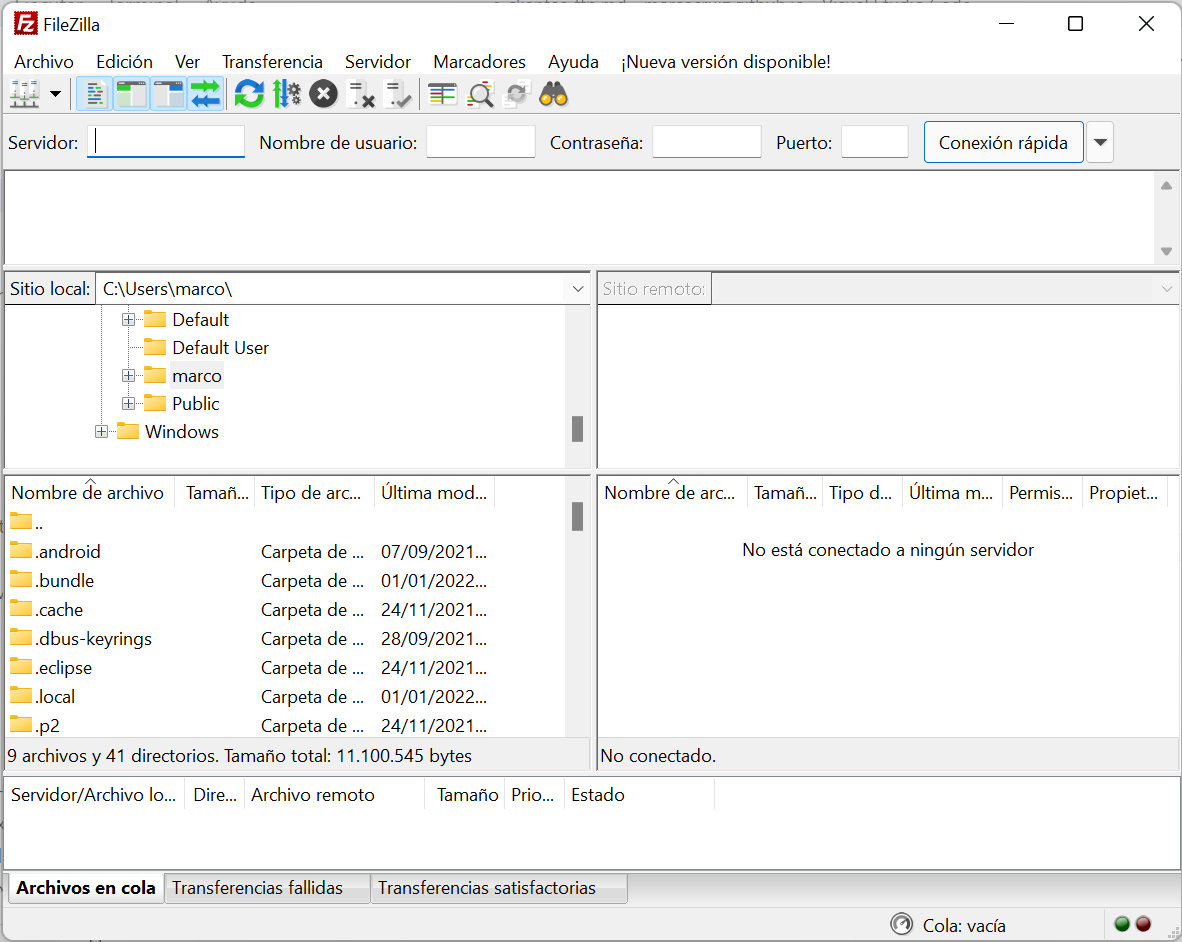The height and width of the screenshot is (942, 1182).
Task: Click the FileZilla logo in the title bar
Action: pos(26,24)
